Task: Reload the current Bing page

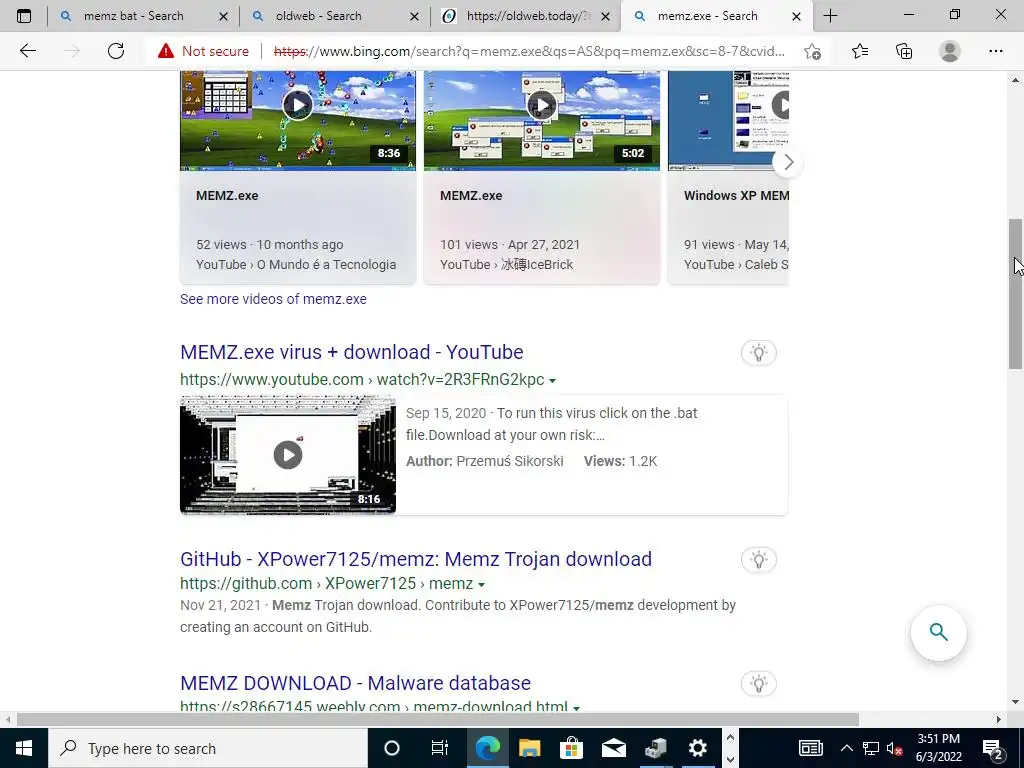Action: pyautogui.click(x=116, y=51)
